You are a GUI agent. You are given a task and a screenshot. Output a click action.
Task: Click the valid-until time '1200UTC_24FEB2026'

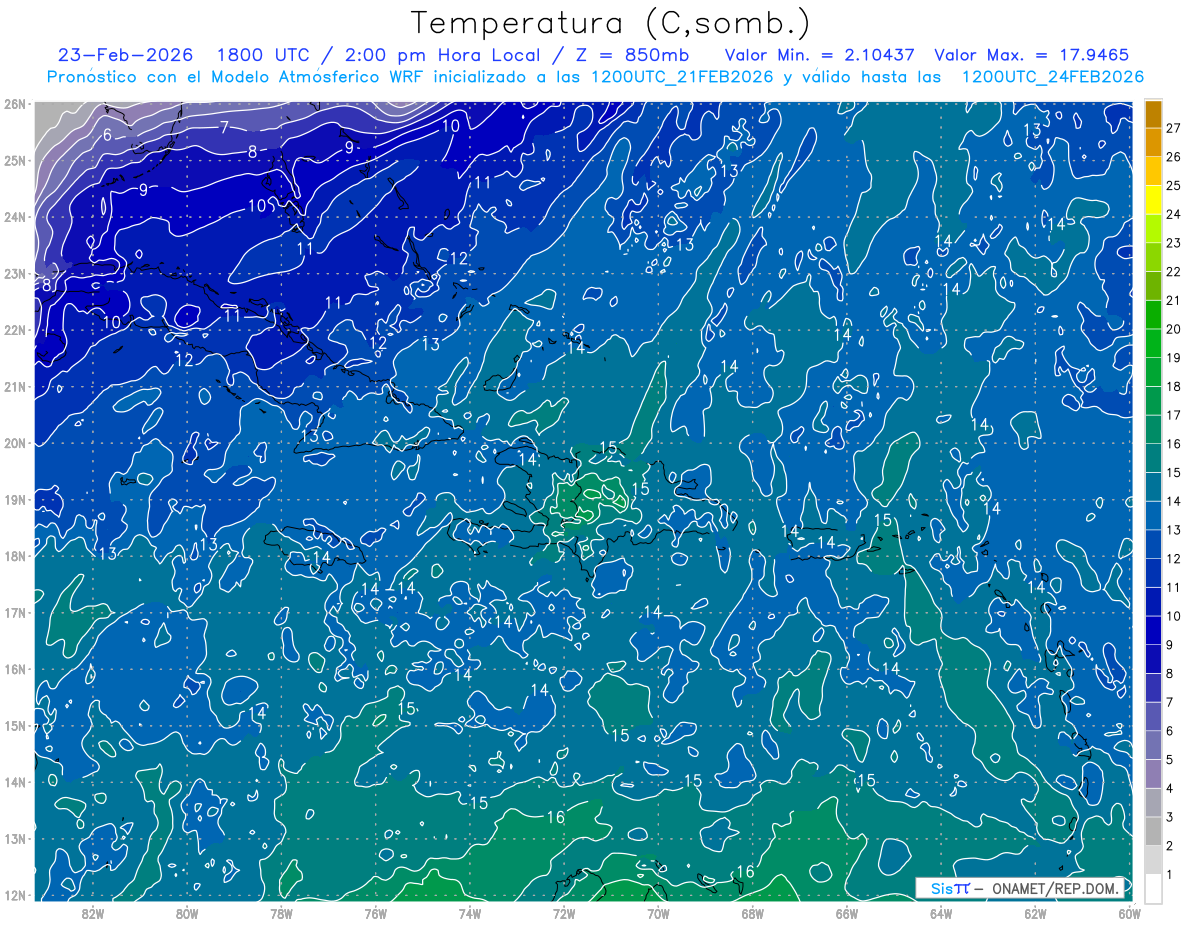pos(1052,77)
